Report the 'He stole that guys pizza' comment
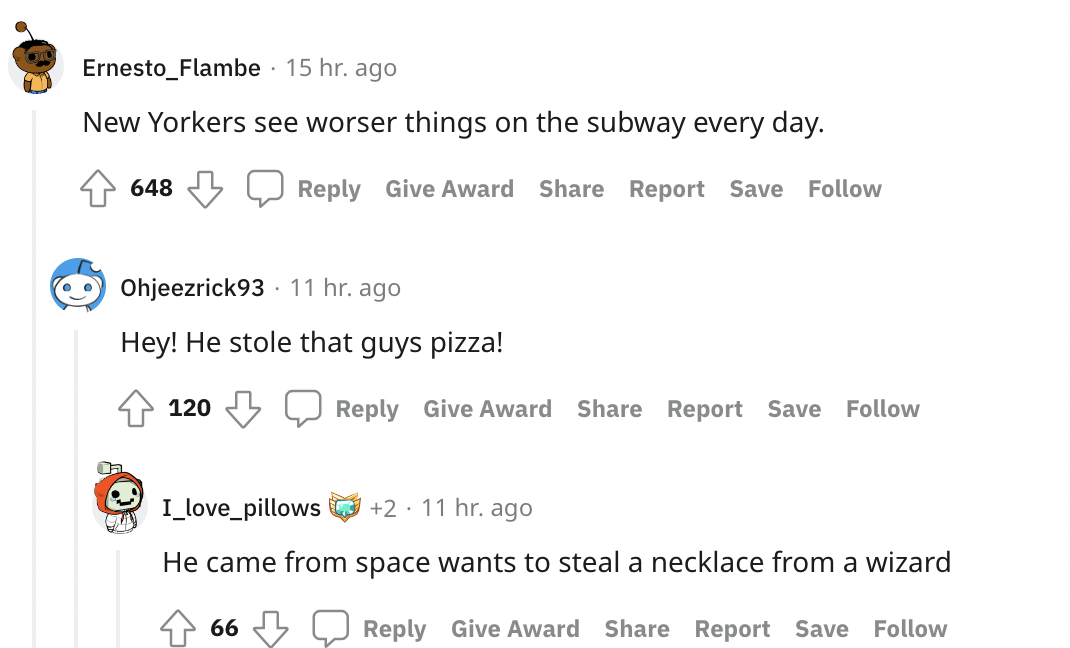1070x648 pixels. point(705,409)
